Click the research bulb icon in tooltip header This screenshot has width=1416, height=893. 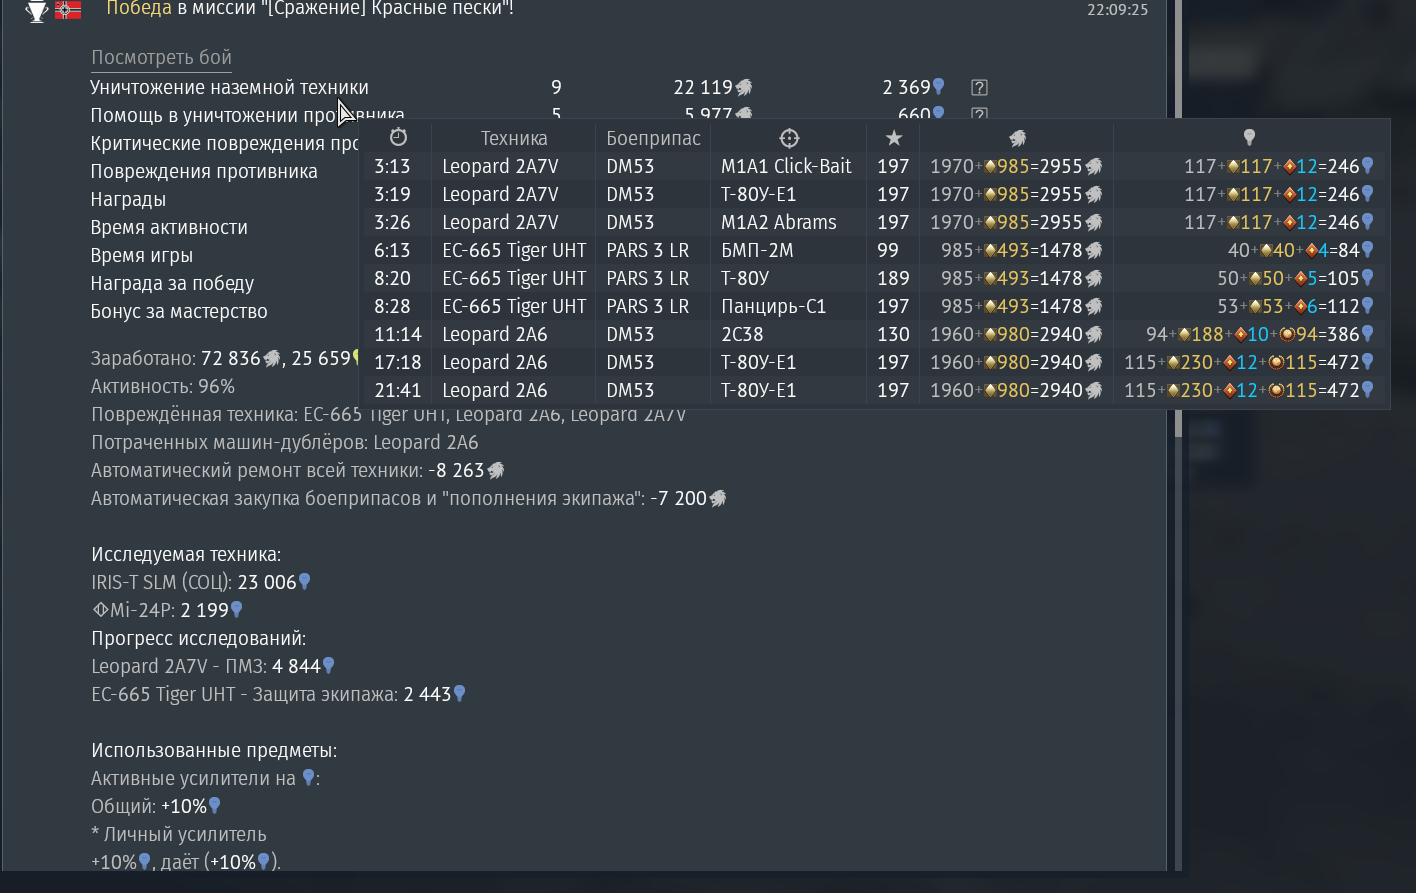tap(1249, 137)
